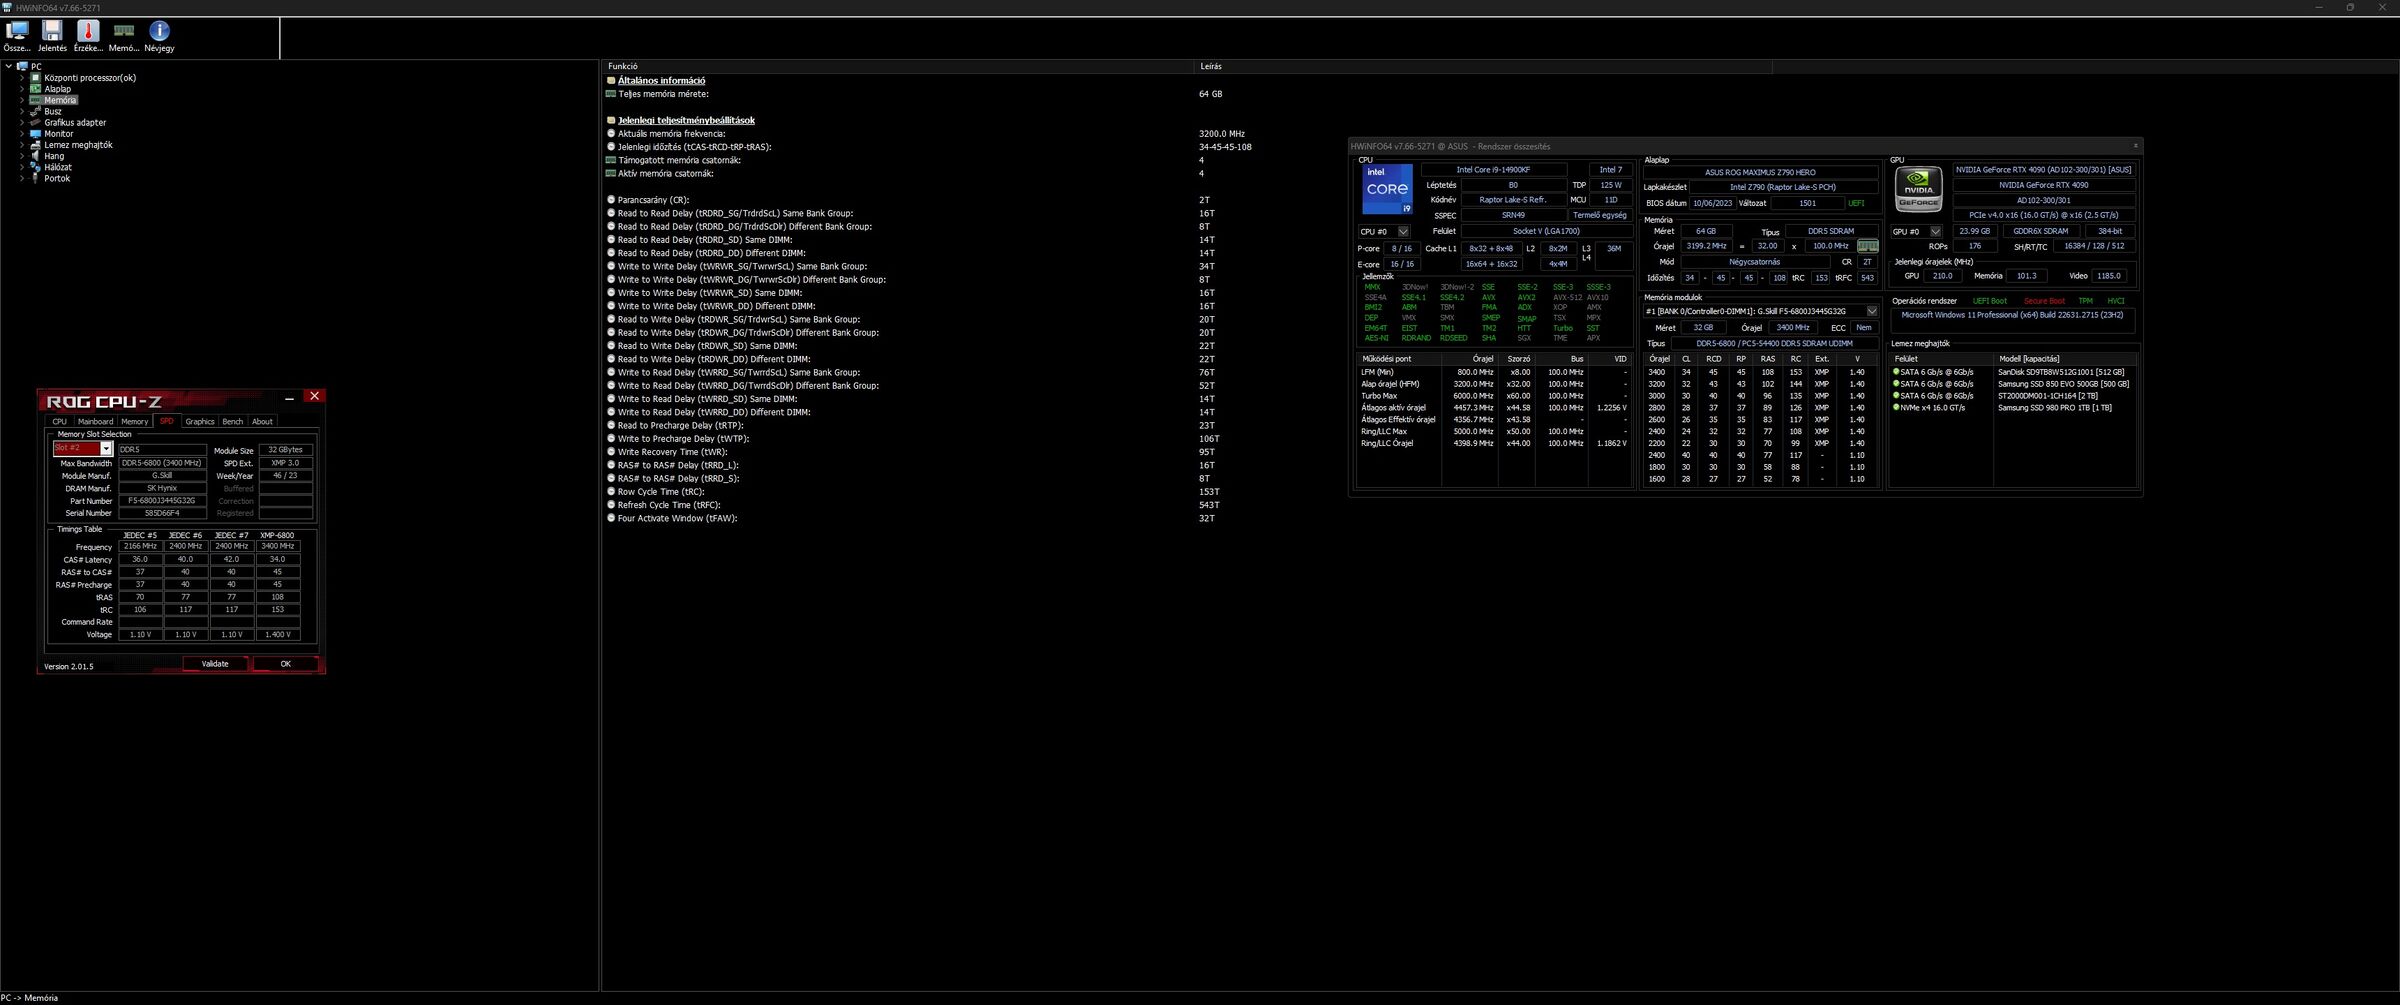Open the About tab in ROG CPU-Z

coord(262,422)
